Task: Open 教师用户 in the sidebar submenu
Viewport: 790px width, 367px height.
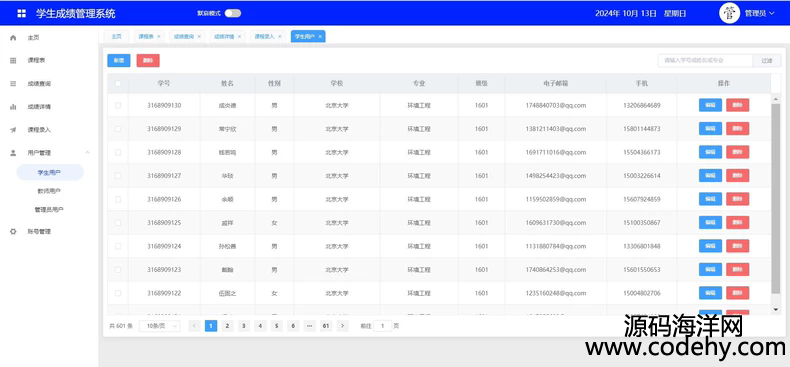Action: [x=49, y=191]
